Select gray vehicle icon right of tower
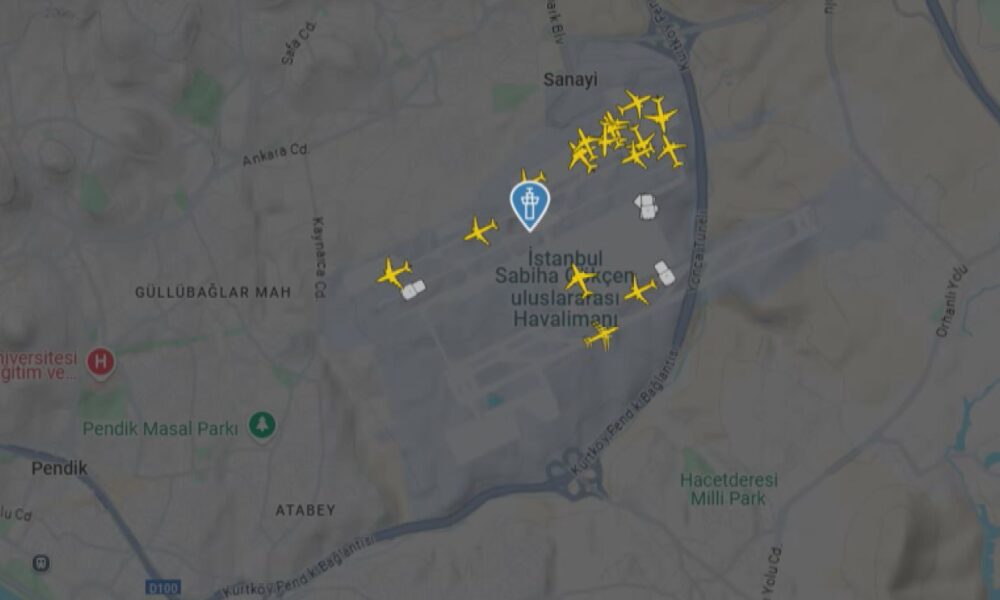 pyautogui.click(x=646, y=207)
